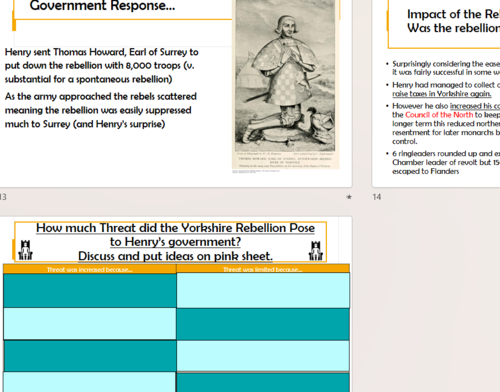Screen dimensions: 500x392
Task: Click the left castle tower icon
Action: click(x=25, y=250)
